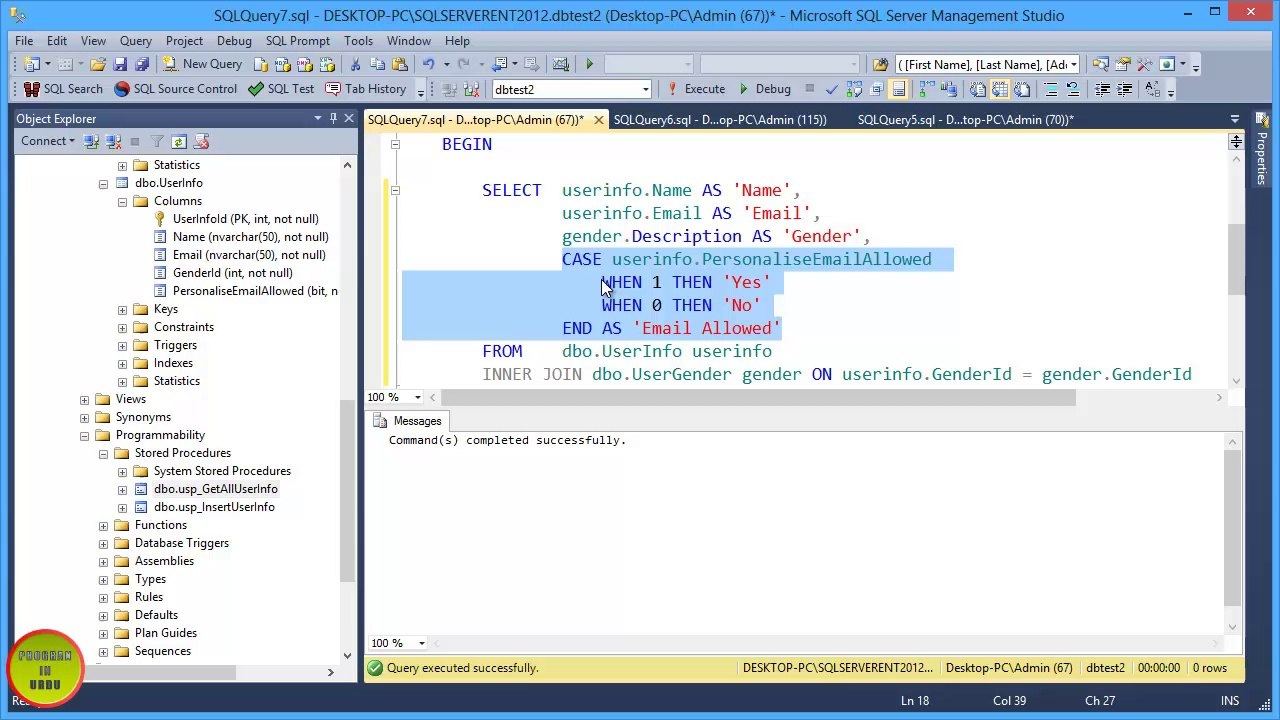Click the Copy icon in the toolbar
Screen dimensions: 1280x720
377,64
